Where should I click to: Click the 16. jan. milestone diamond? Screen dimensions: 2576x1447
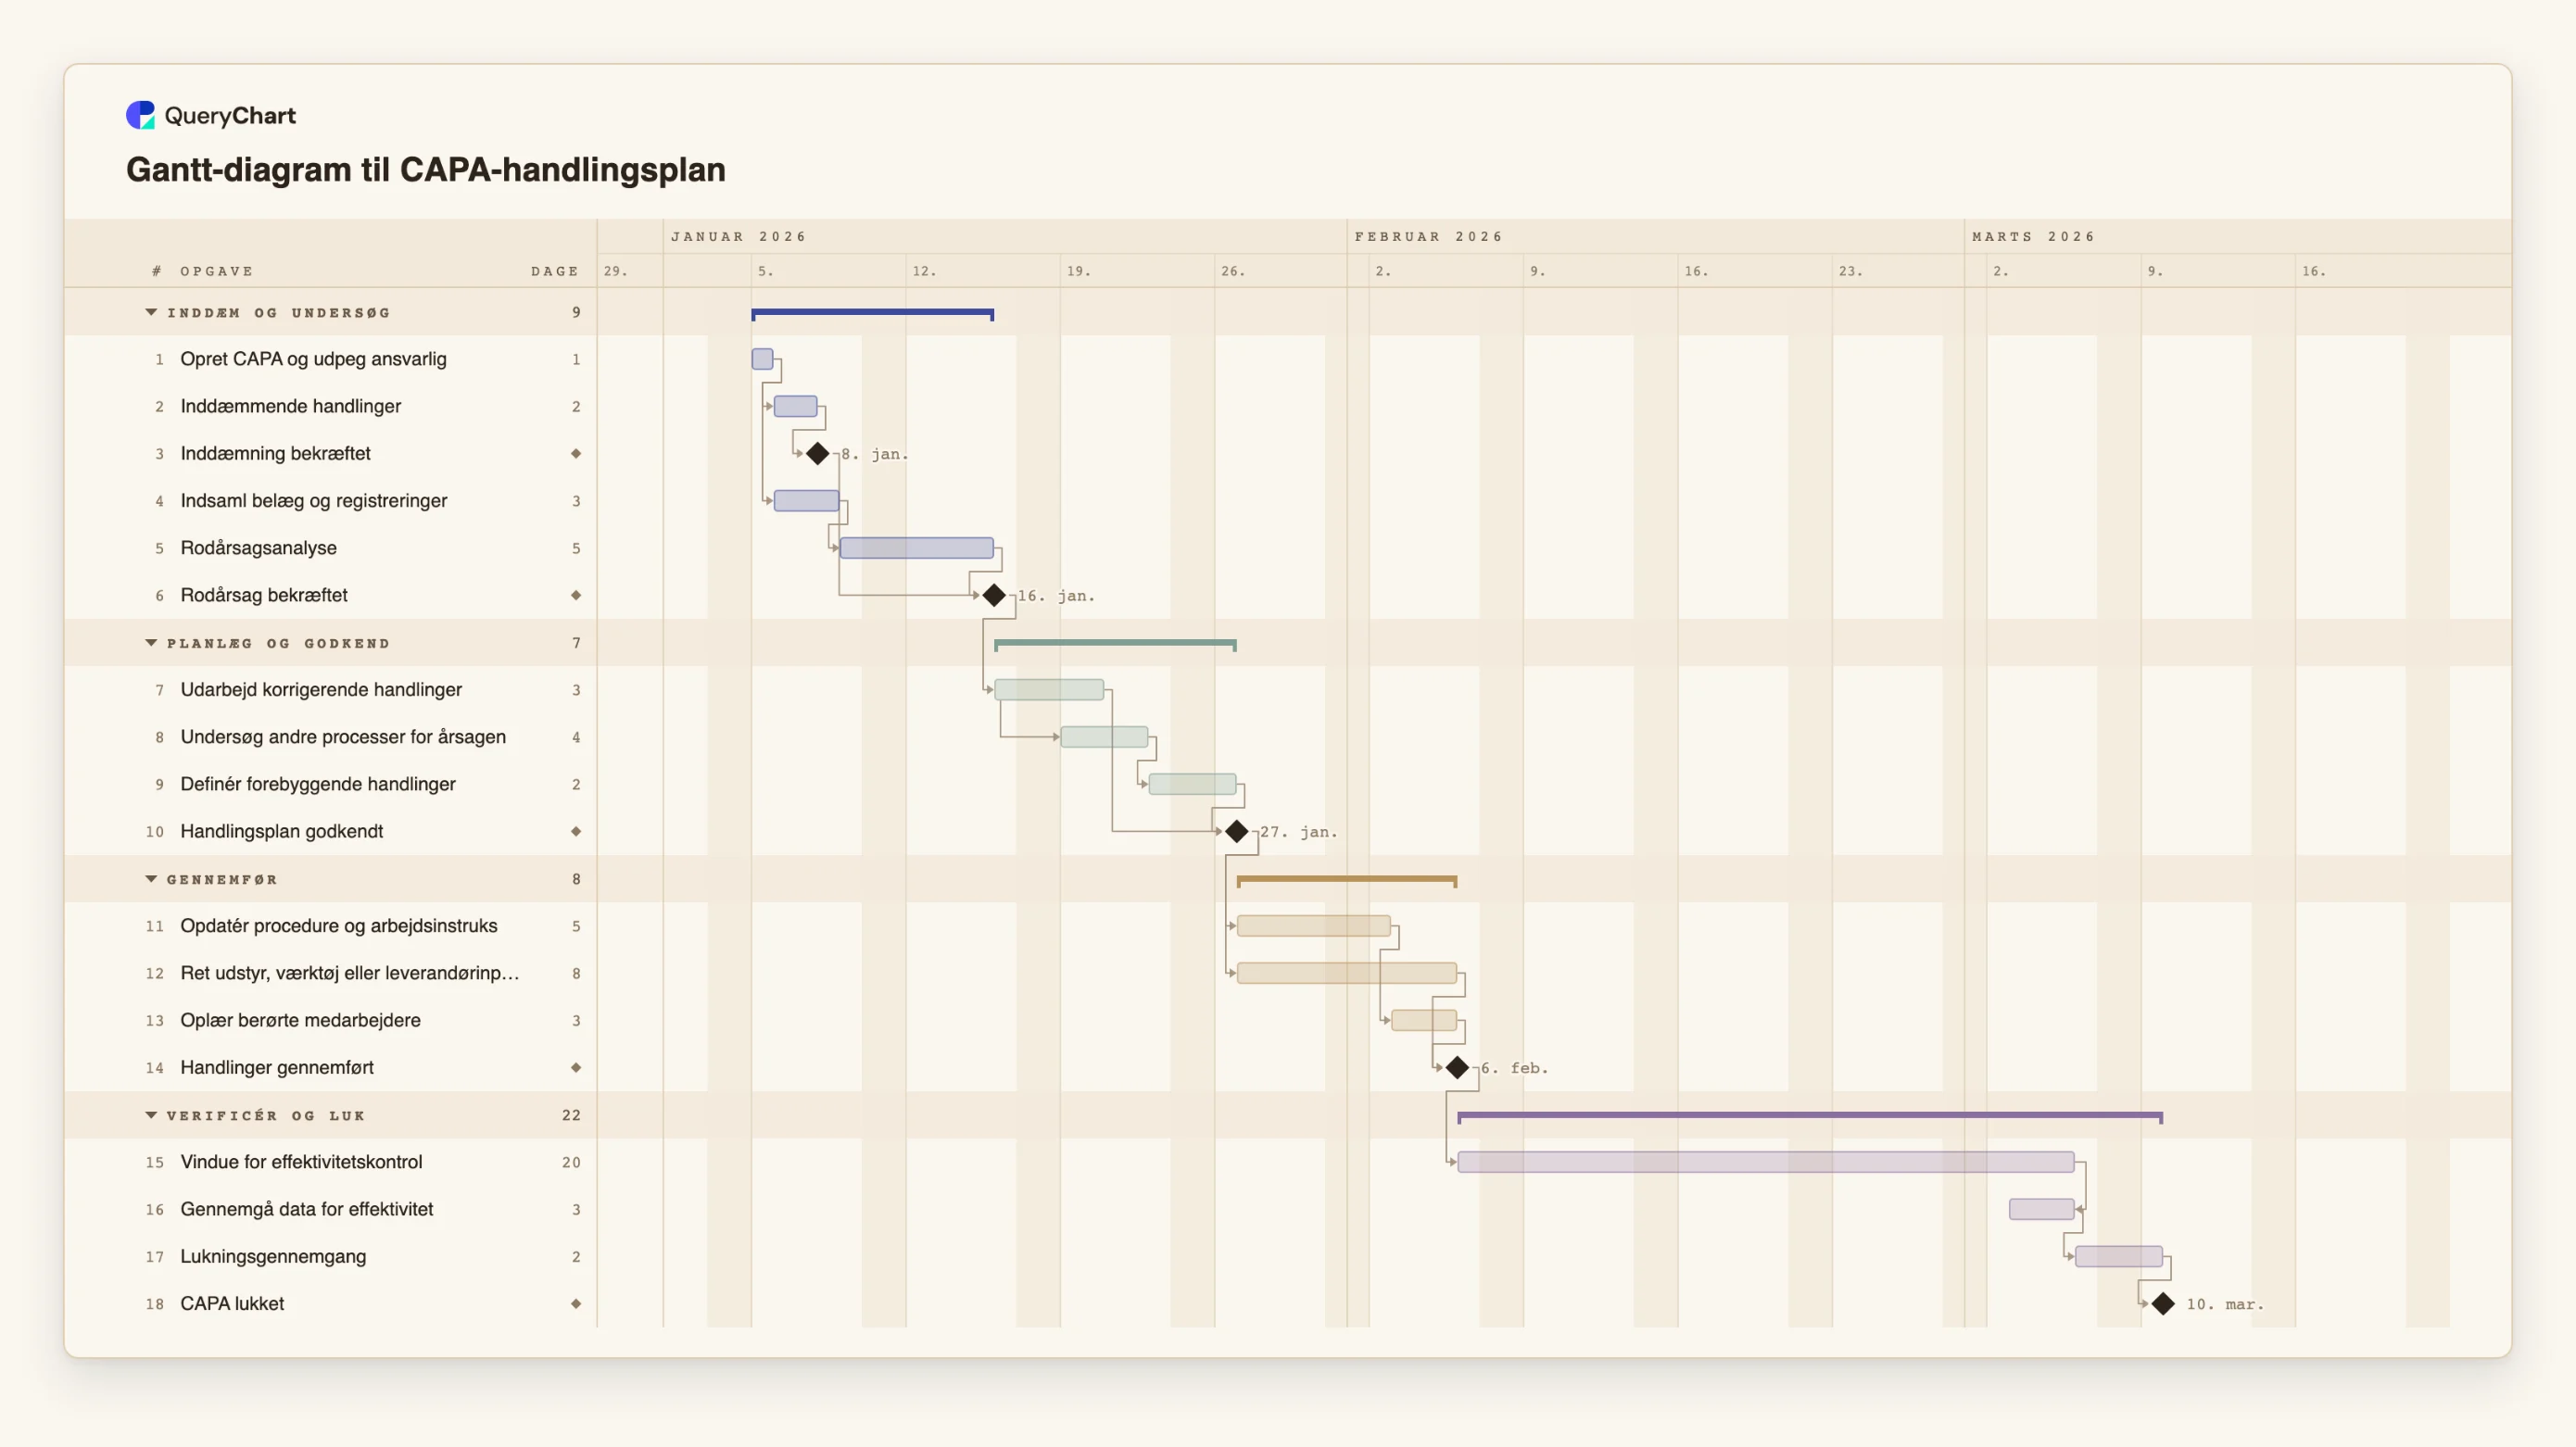coord(994,596)
